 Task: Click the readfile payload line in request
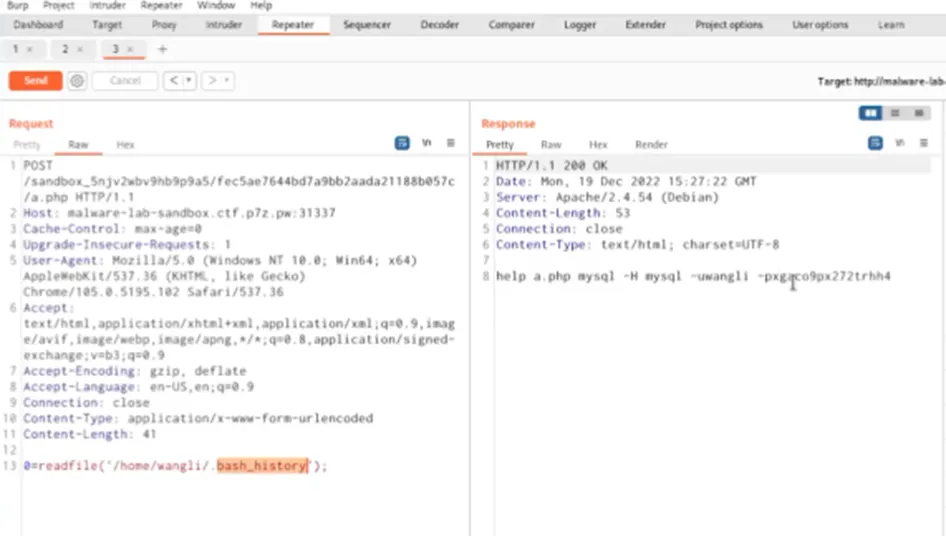click(x=176, y=466)
